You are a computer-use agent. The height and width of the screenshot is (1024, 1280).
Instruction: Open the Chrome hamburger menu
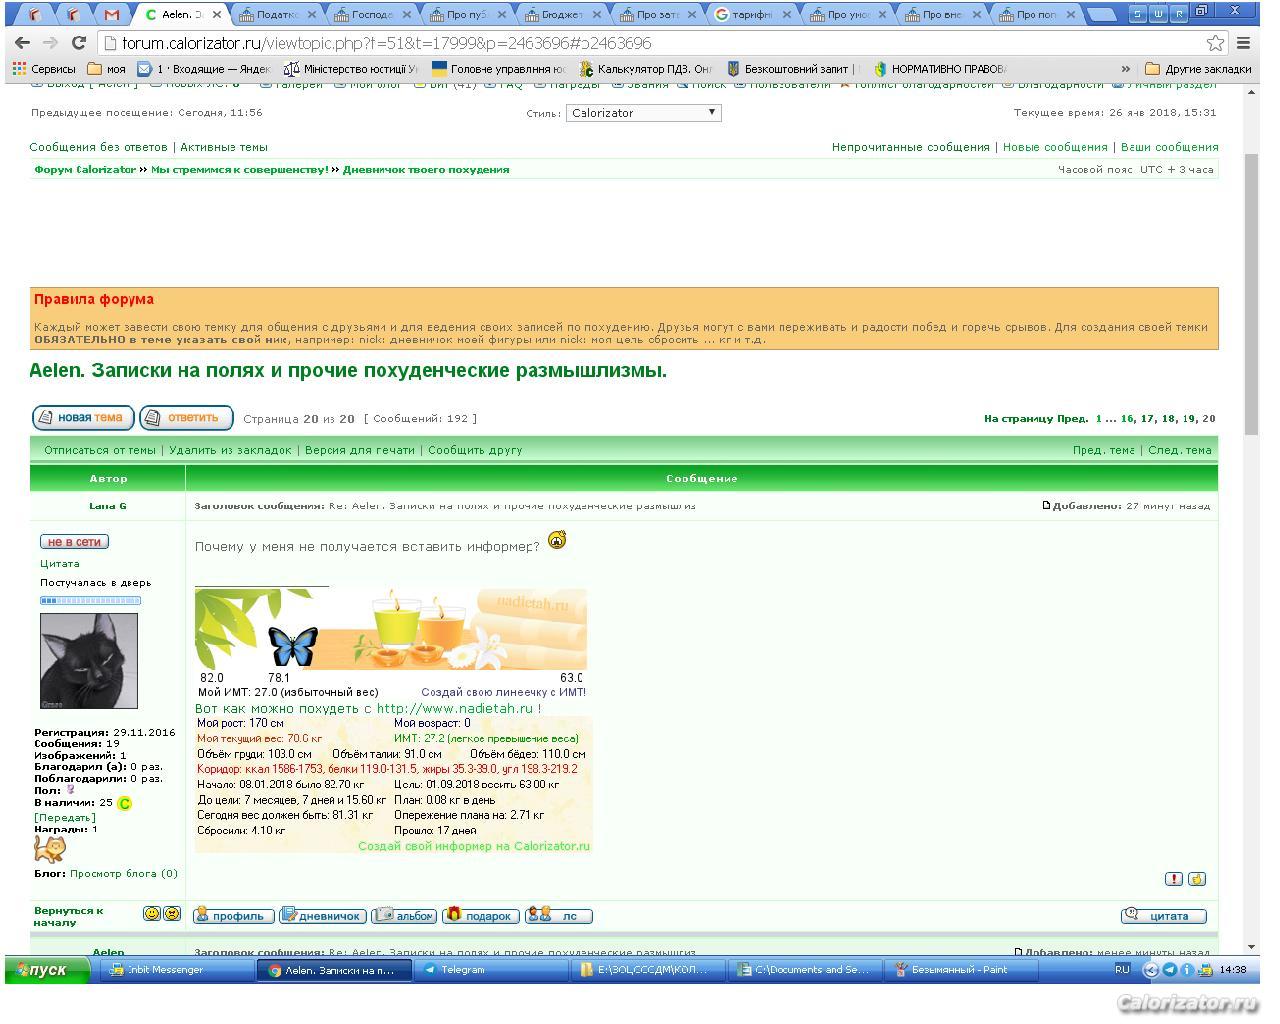[x=1244, y=43]
